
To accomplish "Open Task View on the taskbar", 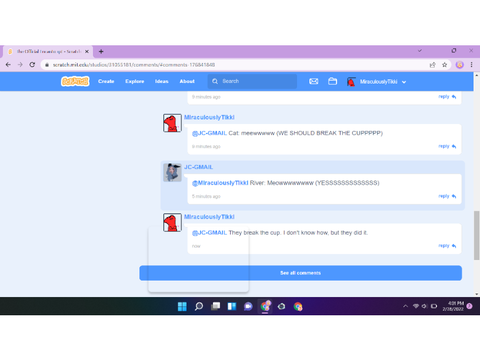I will pos(215,306).
